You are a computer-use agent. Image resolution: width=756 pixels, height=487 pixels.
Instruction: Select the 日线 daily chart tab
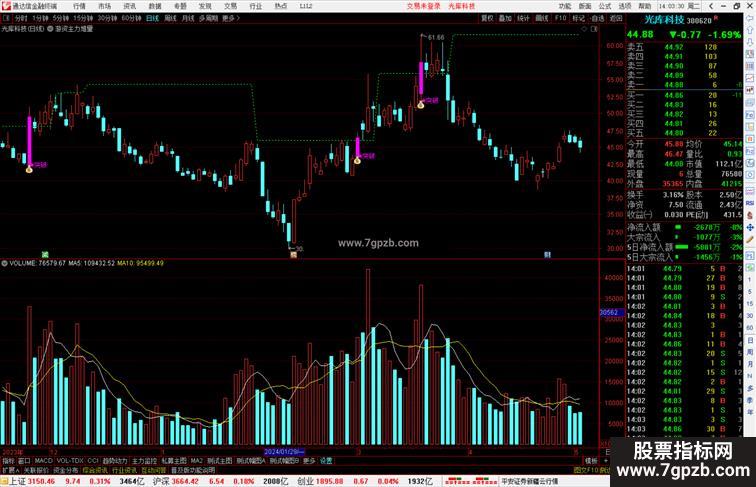pos(152,18)
